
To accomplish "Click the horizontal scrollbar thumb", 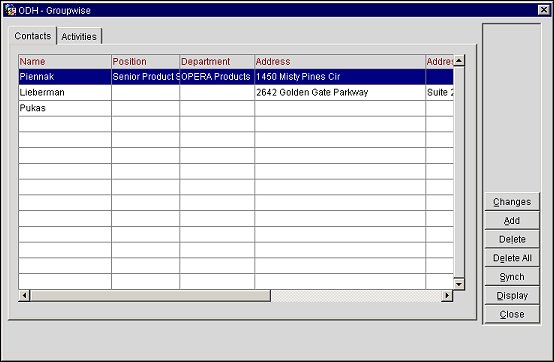I will 151,295.
